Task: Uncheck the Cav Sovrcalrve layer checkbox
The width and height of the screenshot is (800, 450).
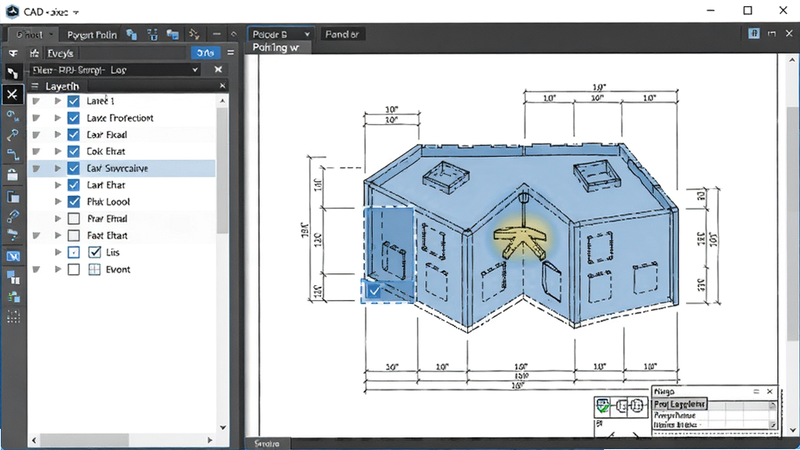Action: point(73,168)
